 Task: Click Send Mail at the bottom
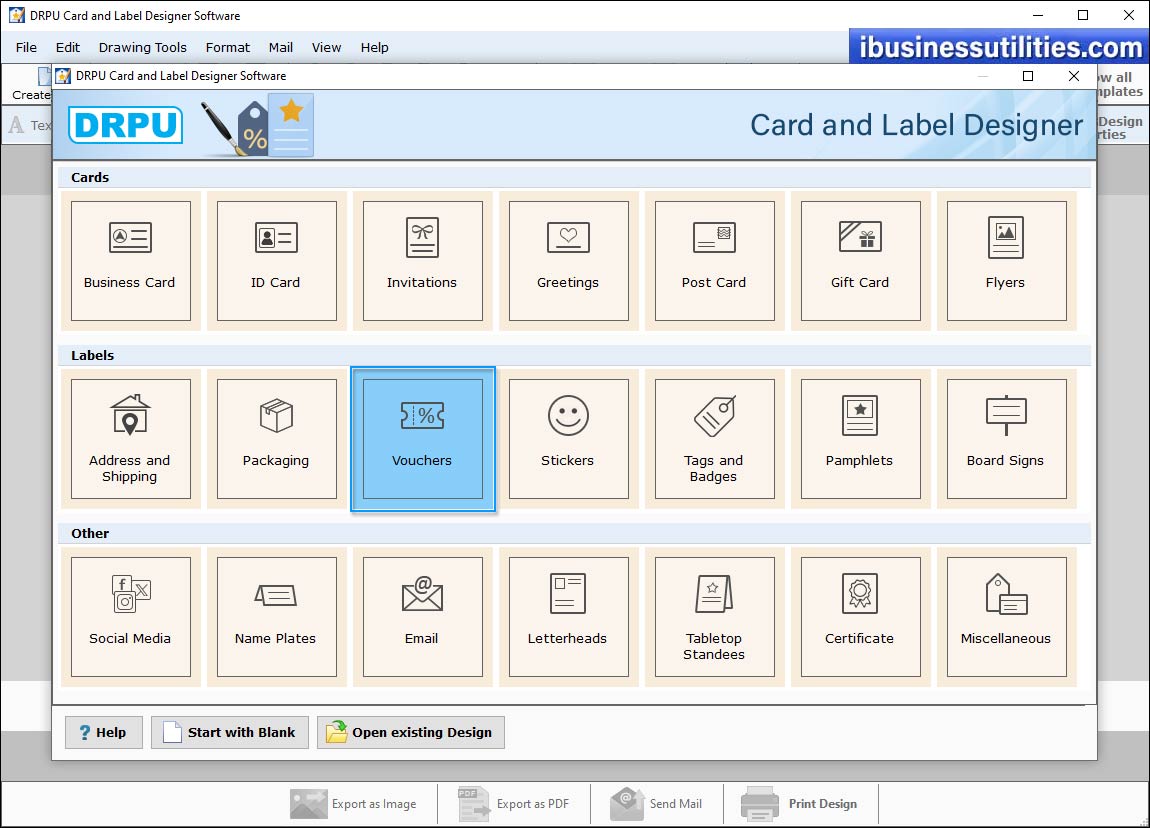click(657, 804)
